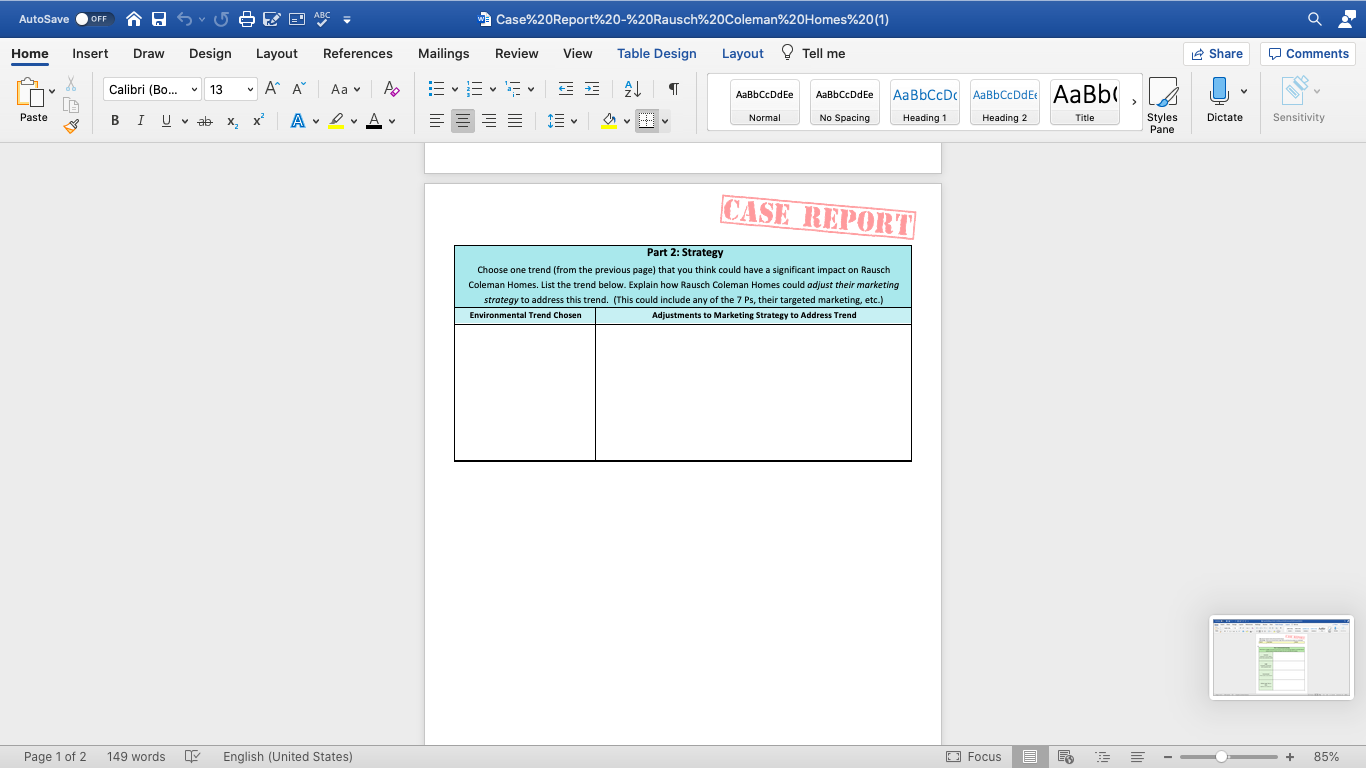Open the font size dropdown
Viewport: 1366px width, 768px height.
coord(250,90)
